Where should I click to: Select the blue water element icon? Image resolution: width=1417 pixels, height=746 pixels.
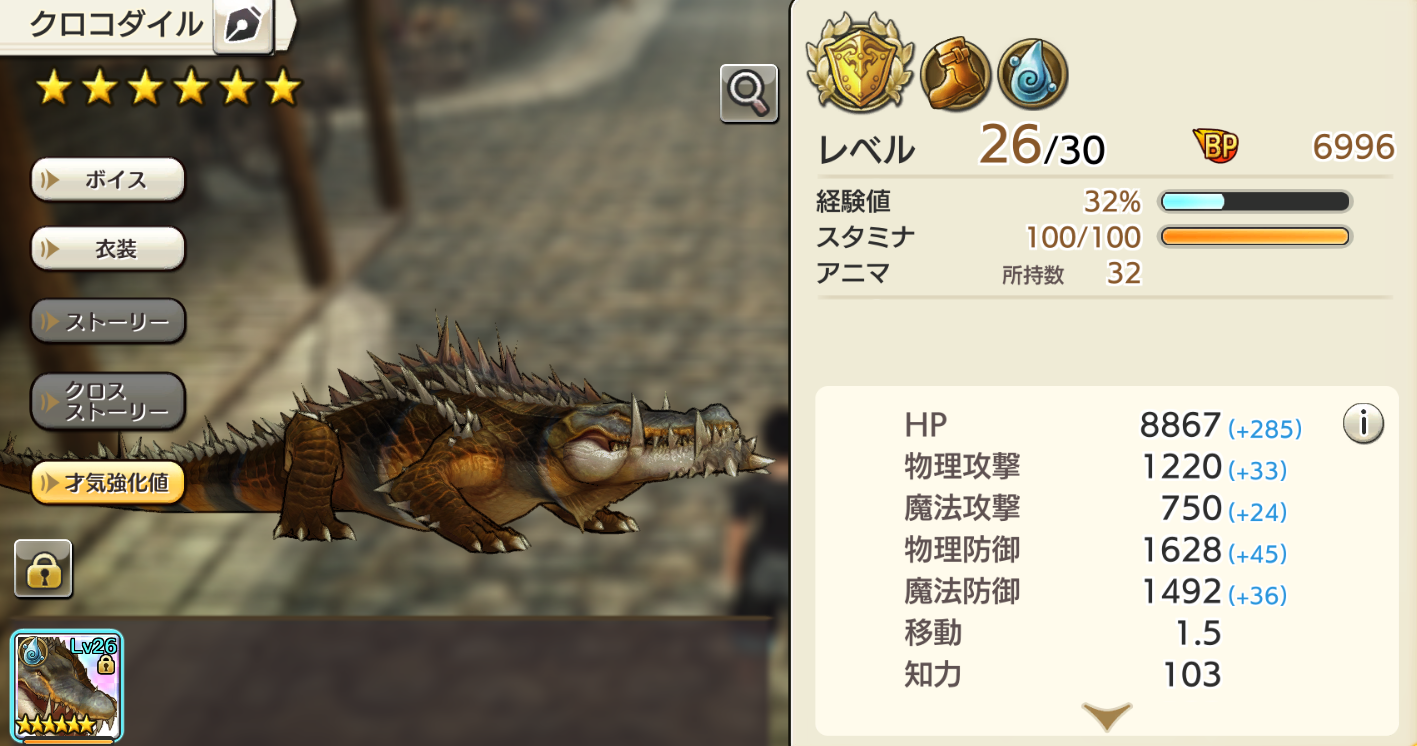tap(1033, 74)
